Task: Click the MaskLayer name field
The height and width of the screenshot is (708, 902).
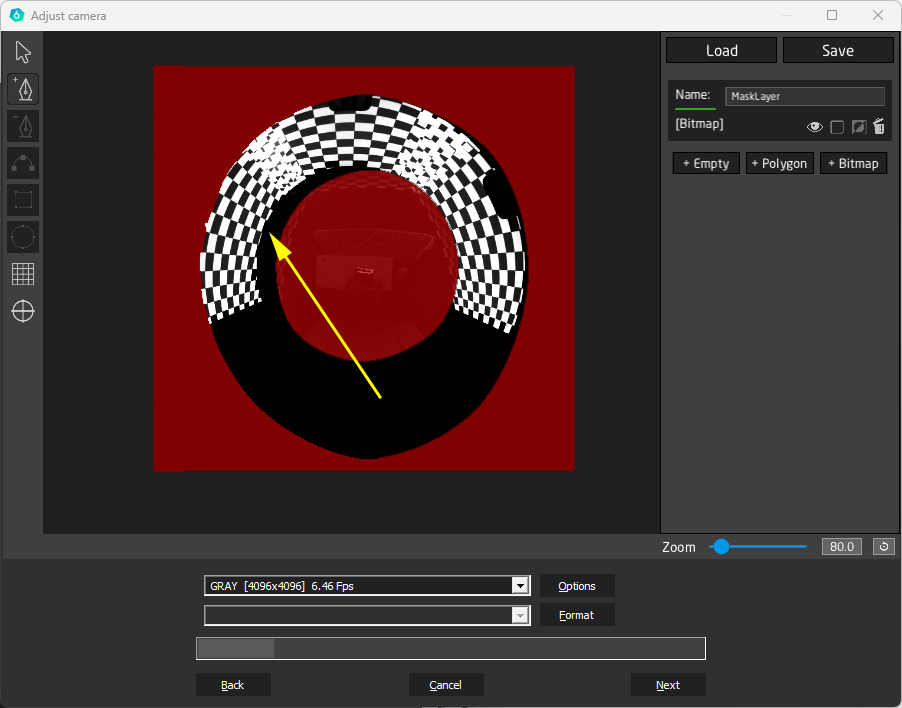Action: click(804, 96)
